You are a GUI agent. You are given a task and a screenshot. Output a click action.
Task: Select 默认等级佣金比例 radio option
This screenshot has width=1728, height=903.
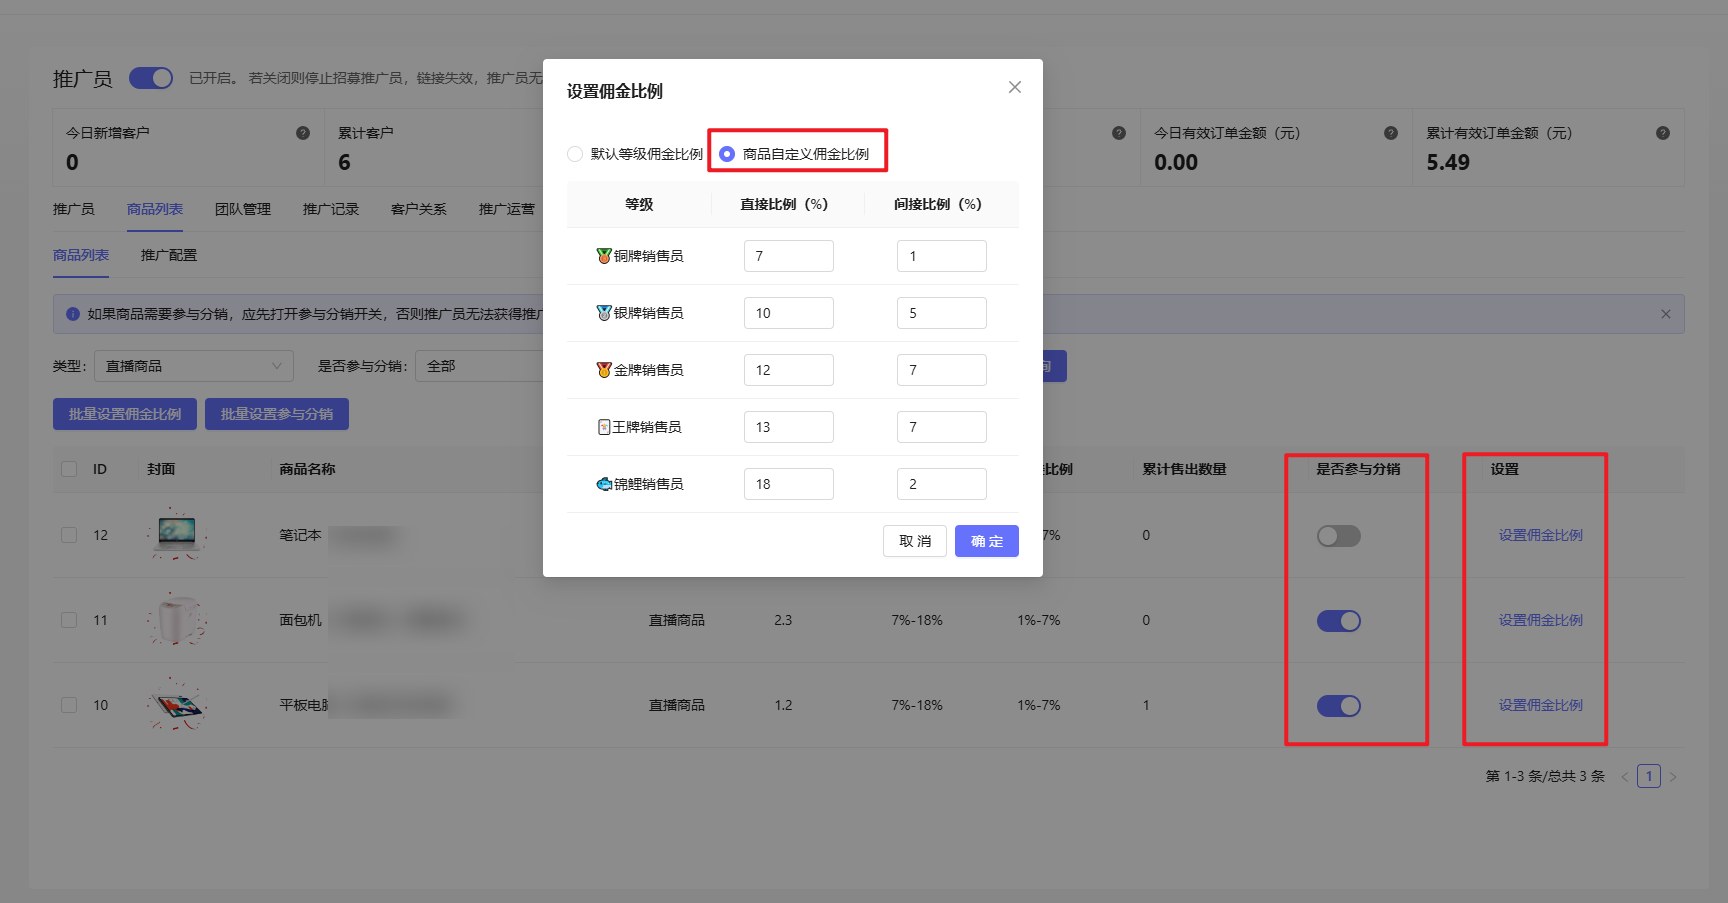575,154
